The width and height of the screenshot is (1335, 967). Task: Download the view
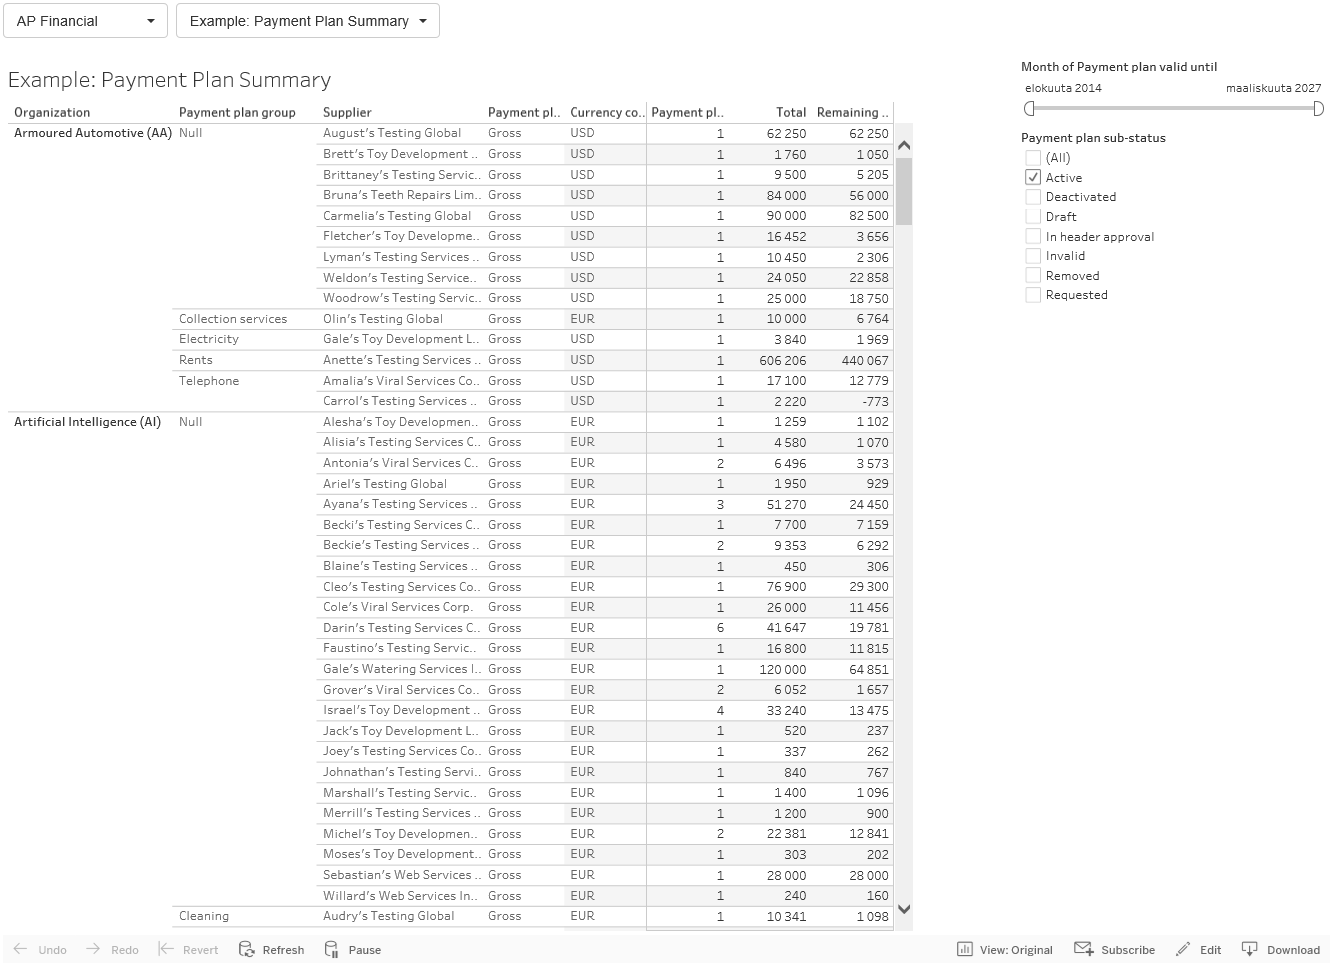(1250, 949)
